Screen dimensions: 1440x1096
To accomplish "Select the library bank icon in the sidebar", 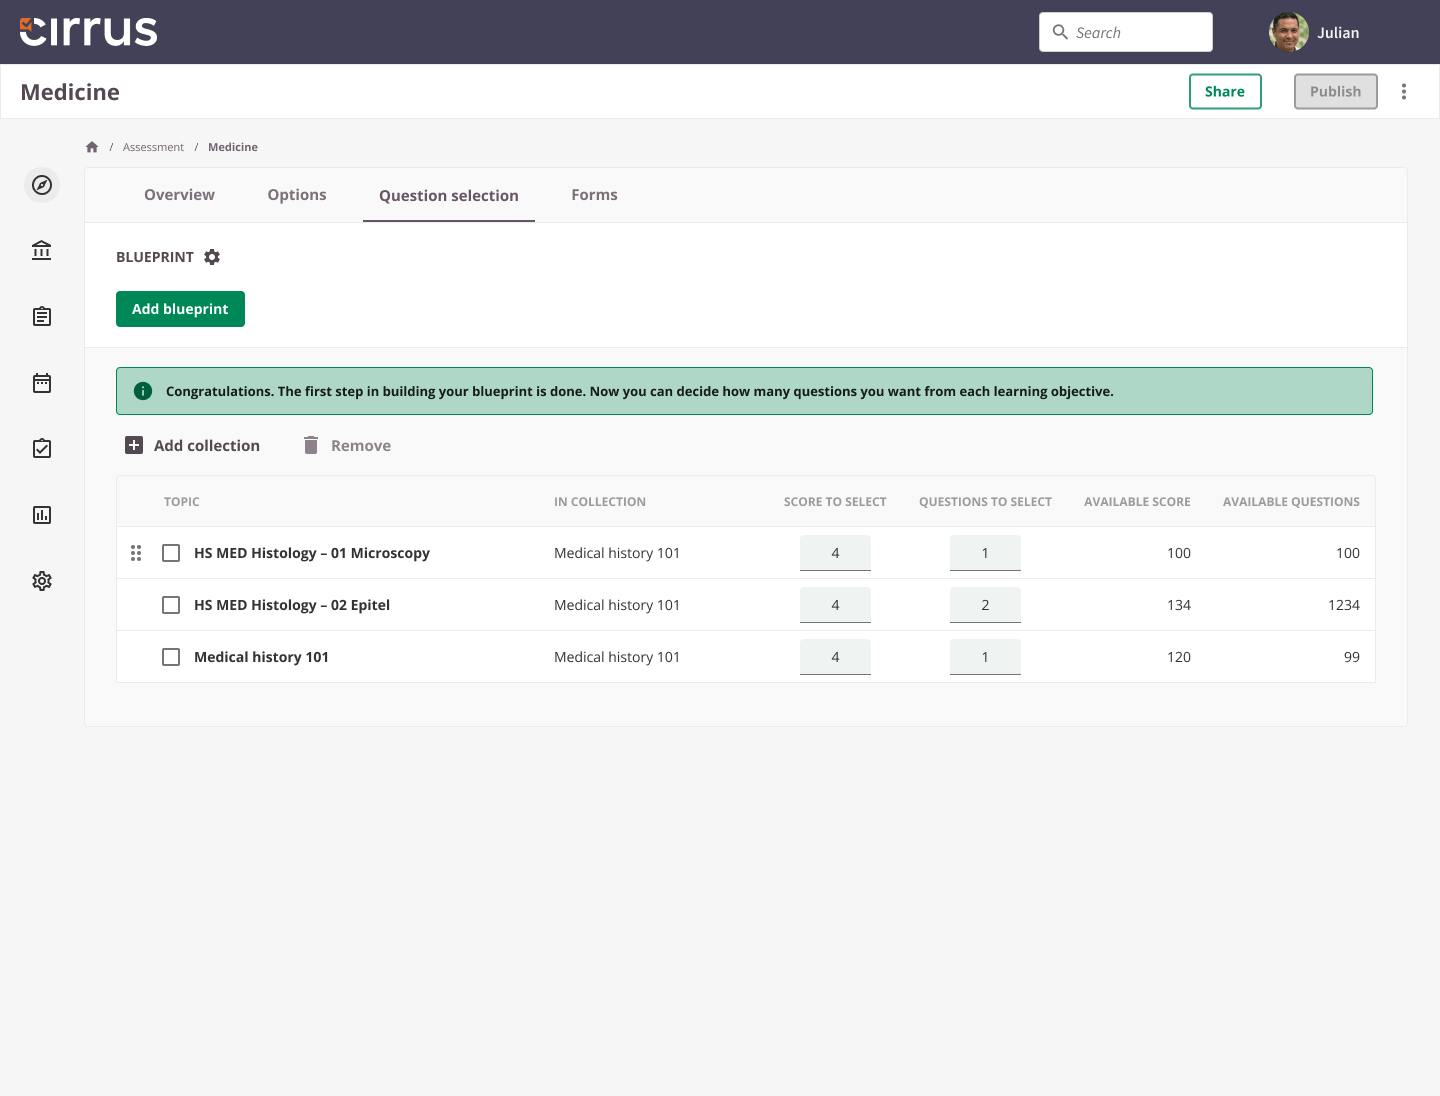I will (x=41, y=250).
